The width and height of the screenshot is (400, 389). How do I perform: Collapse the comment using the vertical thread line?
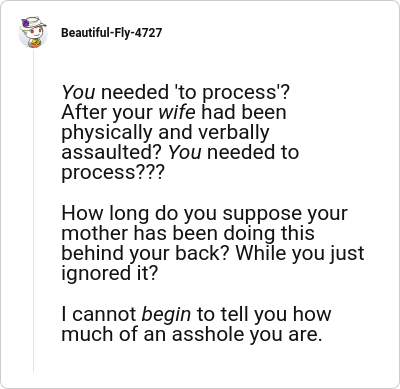(33, 211)
